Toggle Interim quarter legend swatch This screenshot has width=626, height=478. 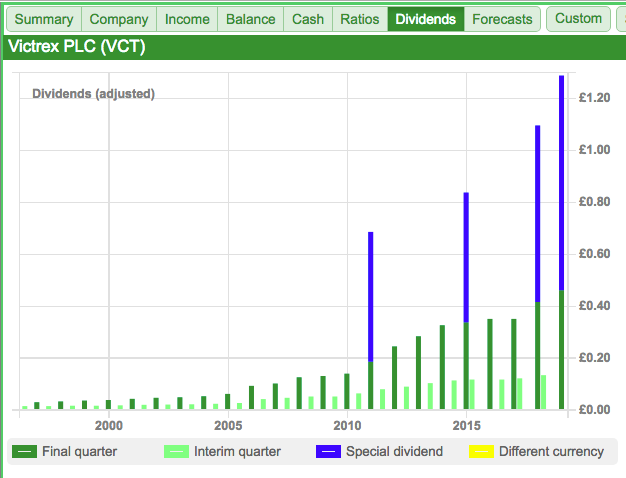coord(176,452)
